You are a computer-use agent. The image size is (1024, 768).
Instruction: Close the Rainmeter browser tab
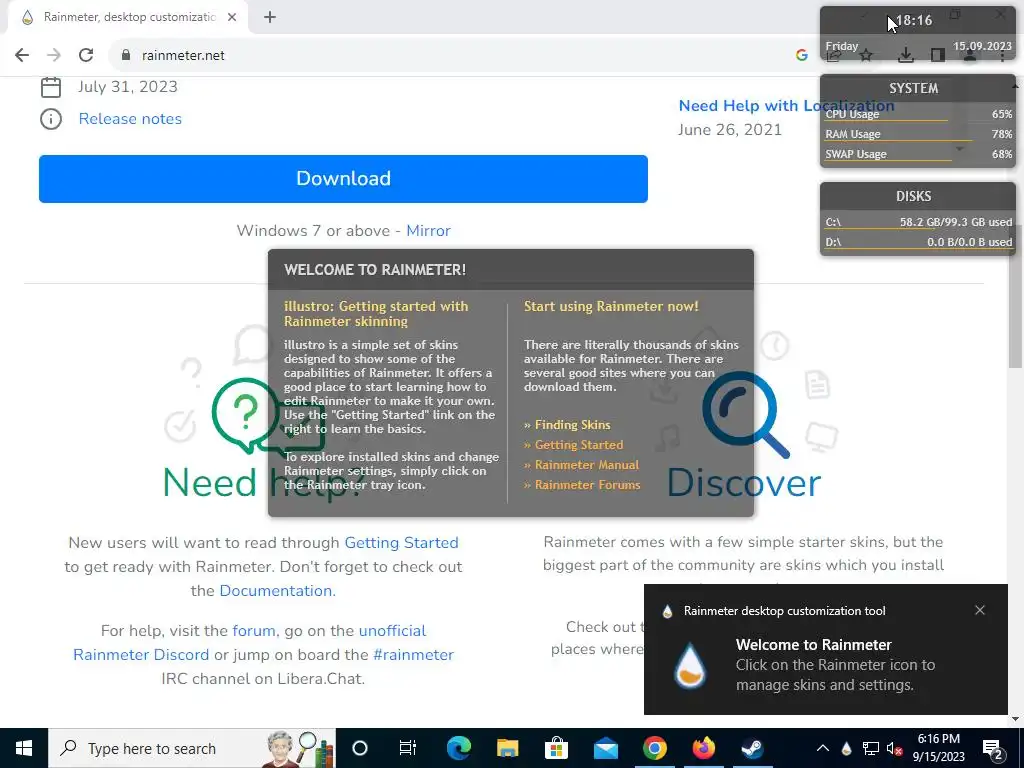coord(232,18)
